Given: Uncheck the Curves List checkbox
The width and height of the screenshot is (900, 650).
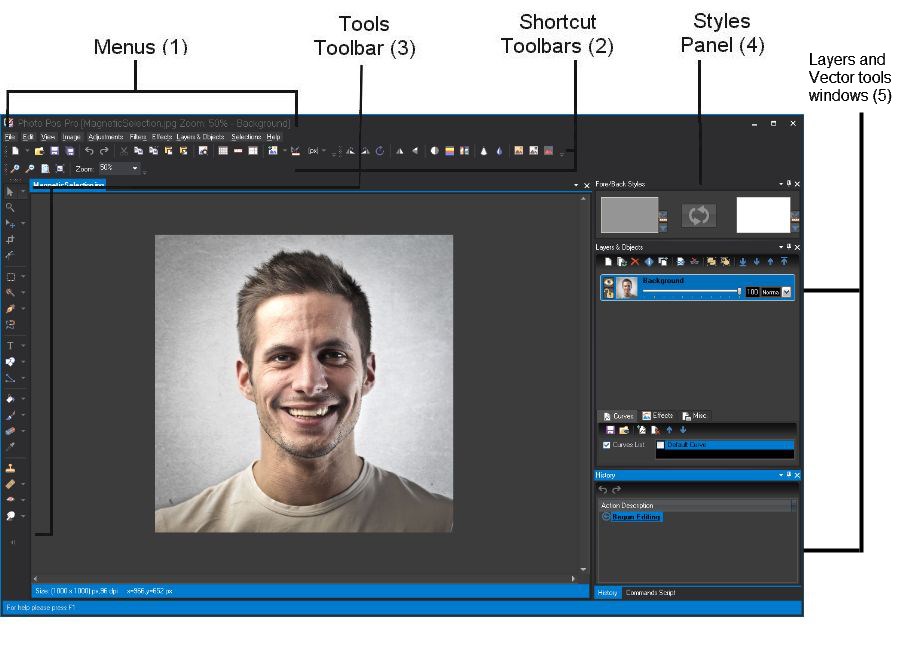Looking at the screenshot, I should [605, 445].
